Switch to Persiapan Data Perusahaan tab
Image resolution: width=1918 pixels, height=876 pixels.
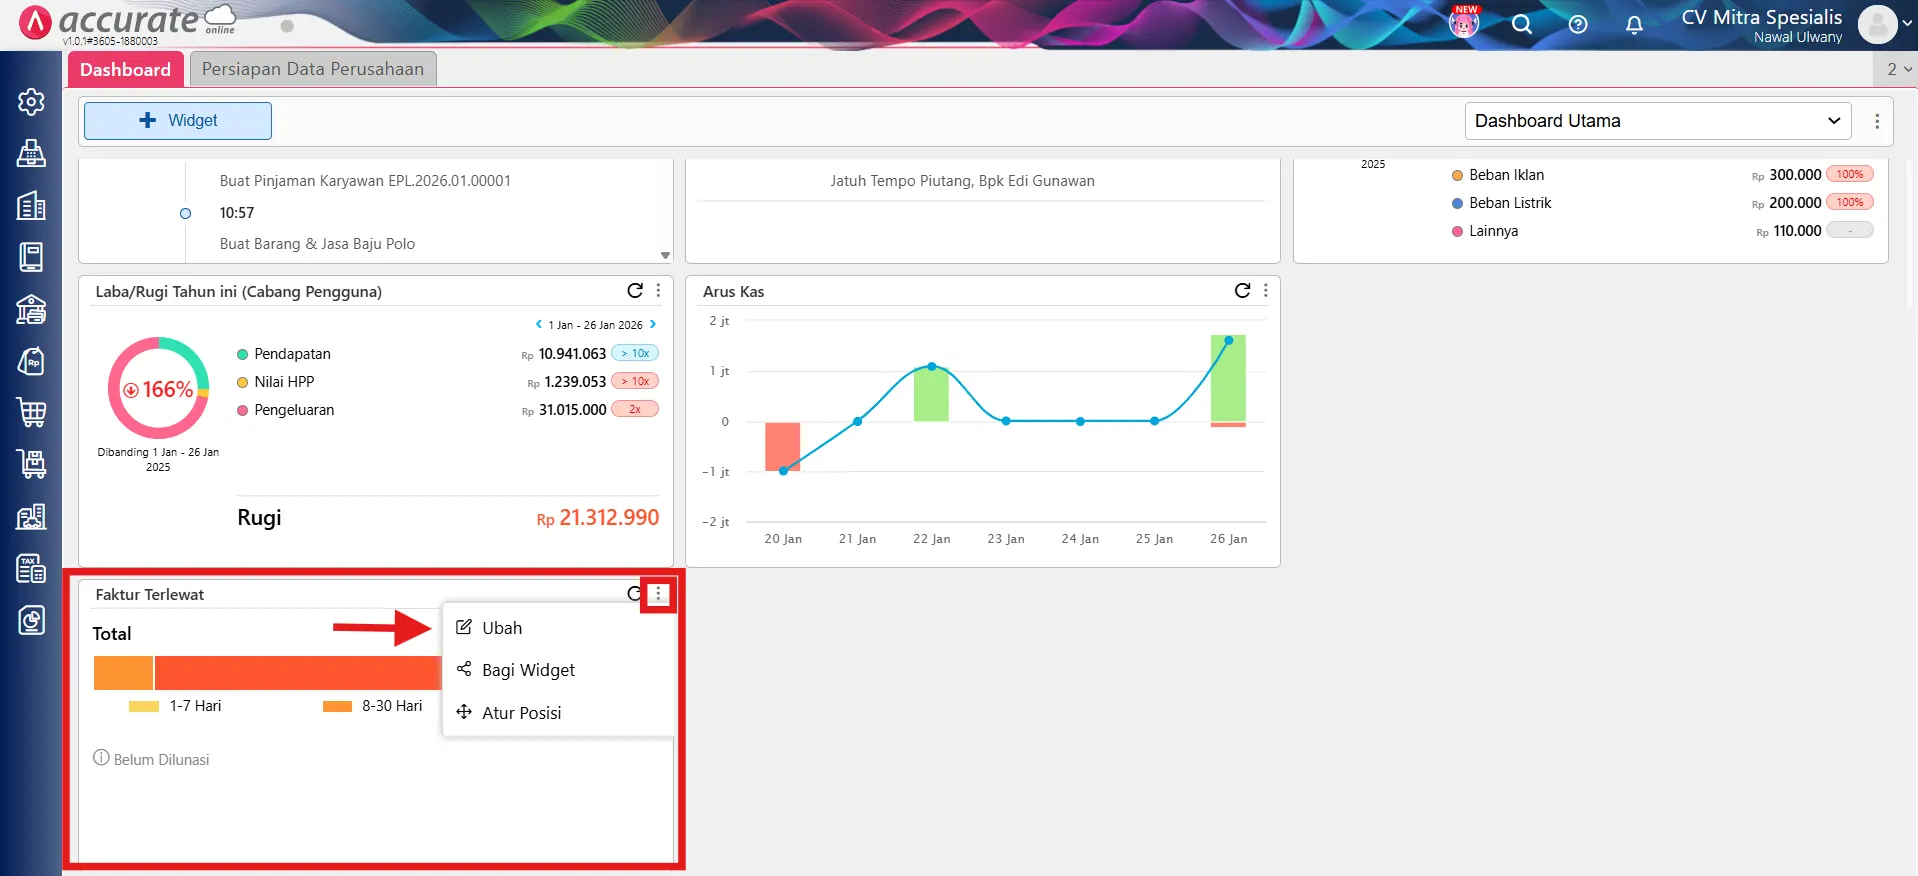tap(313, 69)
